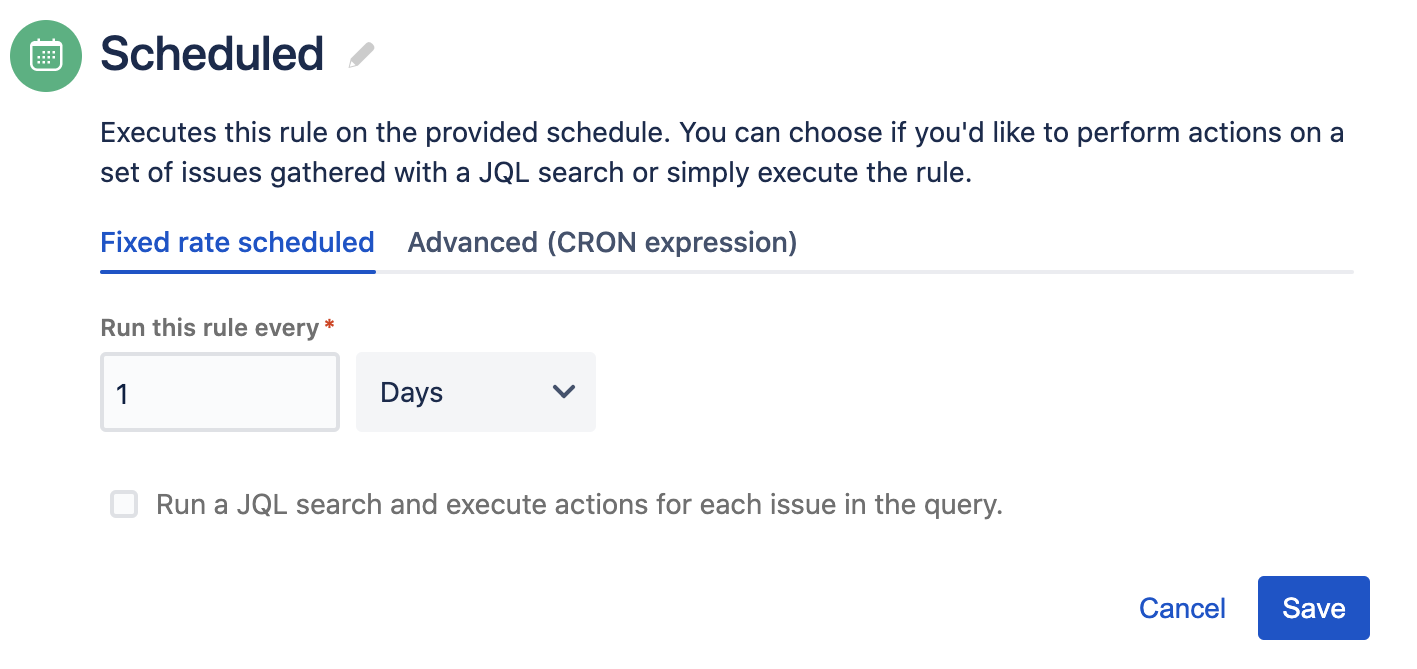Switch to the Fixed rate scheduled tab
The height and width of the screenshot is (669, 1417).
coord(238,243)
